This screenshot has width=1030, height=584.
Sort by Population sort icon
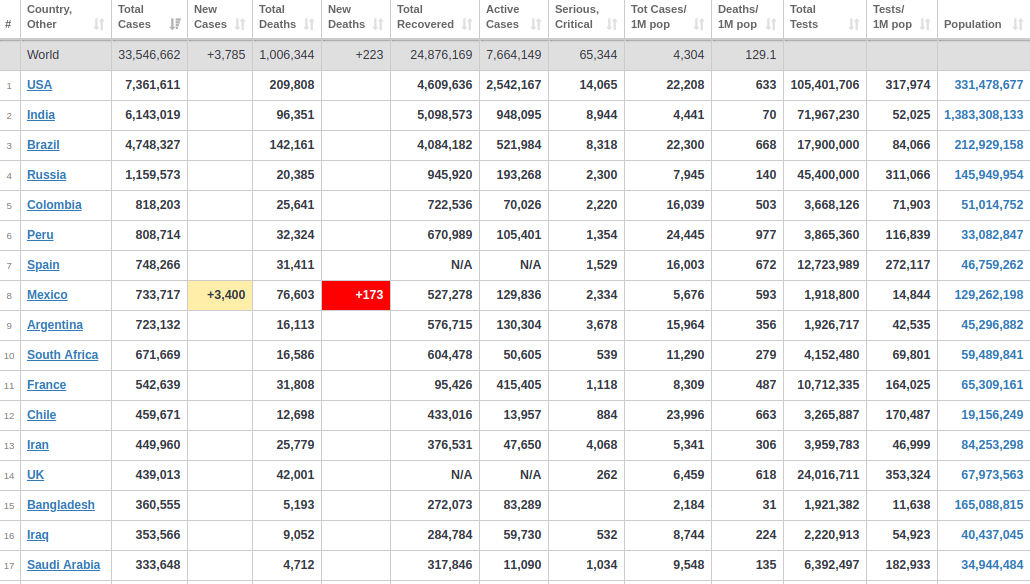pyautogui.click(x=1018, y=24)
